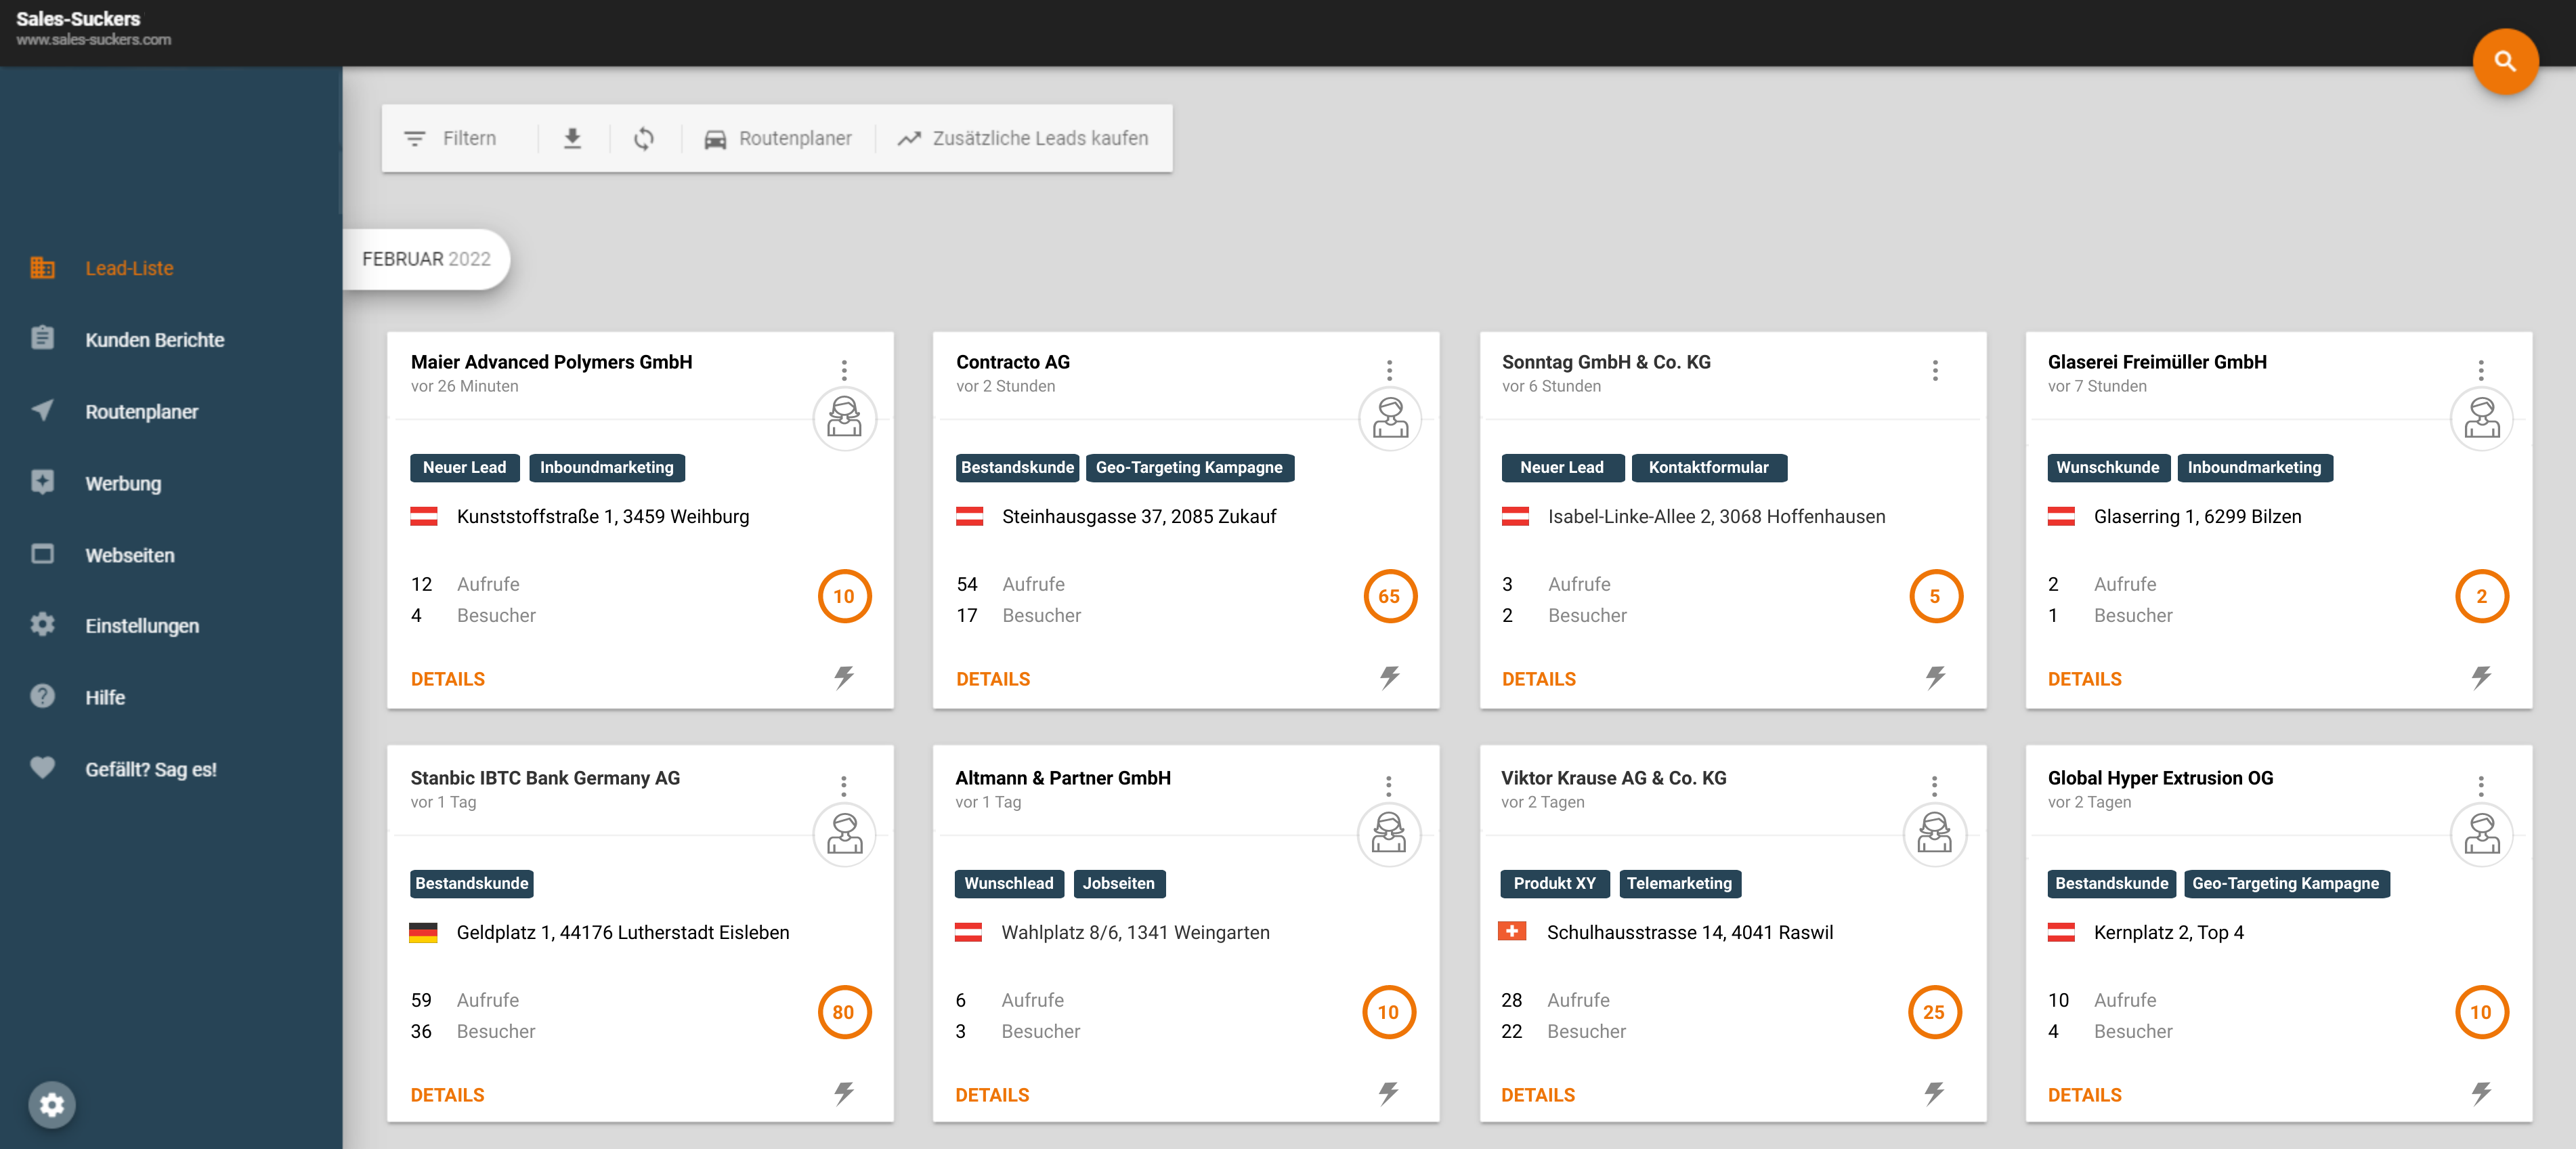
Task: Click the Wunschlead tag on Altmann card
Action: [x=1008, y=883]
